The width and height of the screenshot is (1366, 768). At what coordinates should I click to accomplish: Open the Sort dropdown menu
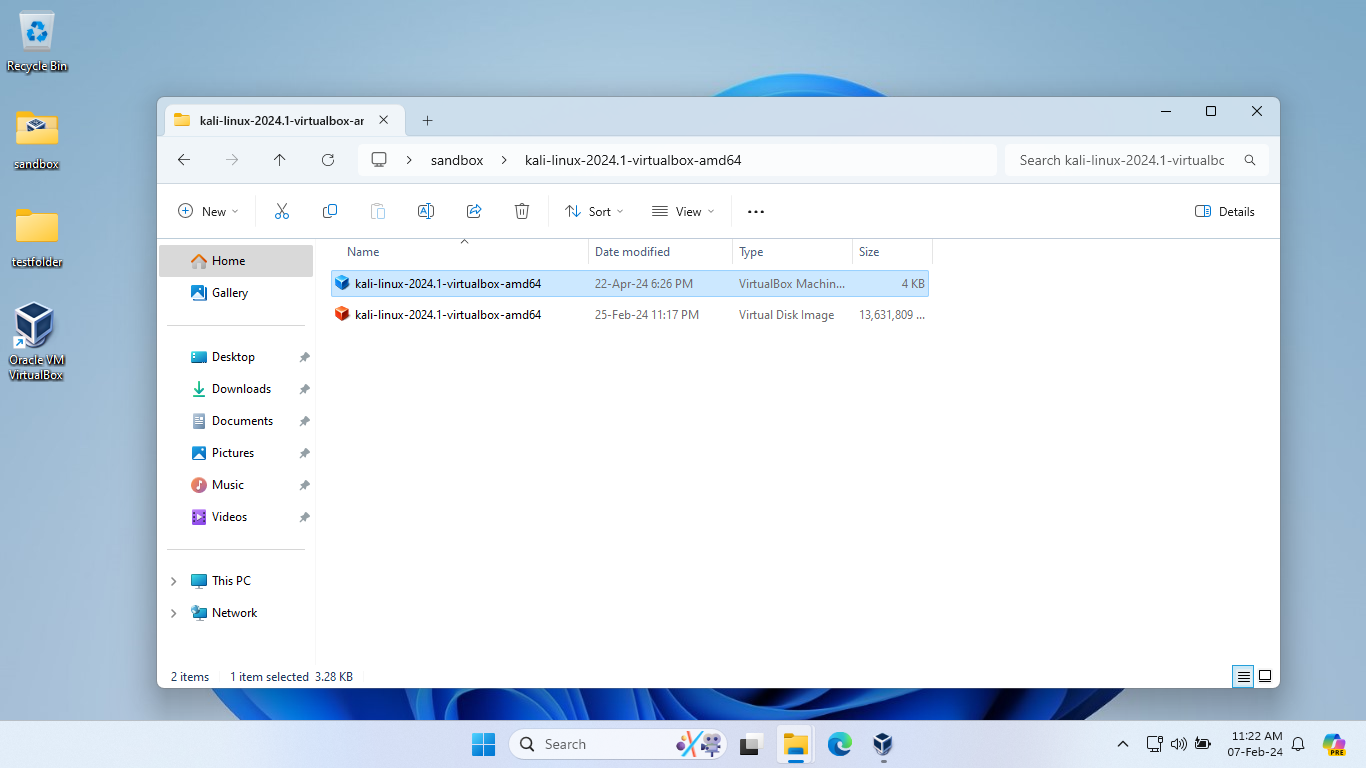click(594, 211)
